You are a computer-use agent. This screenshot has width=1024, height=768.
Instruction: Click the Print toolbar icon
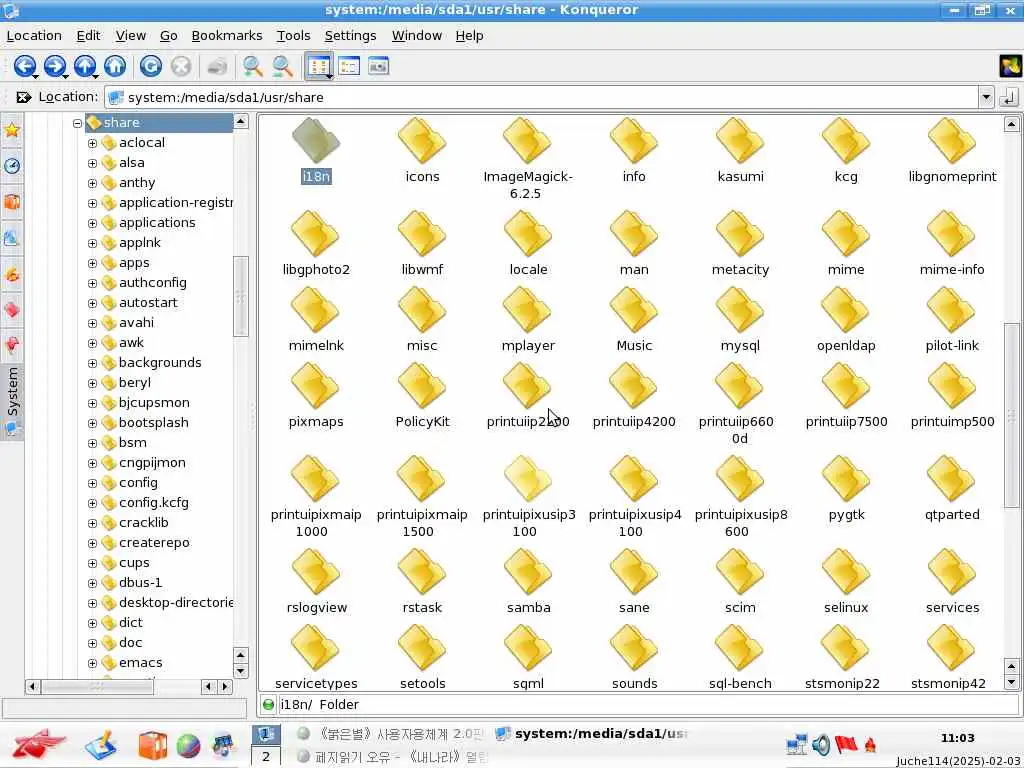pyautogui.click(x=217, y=66)
